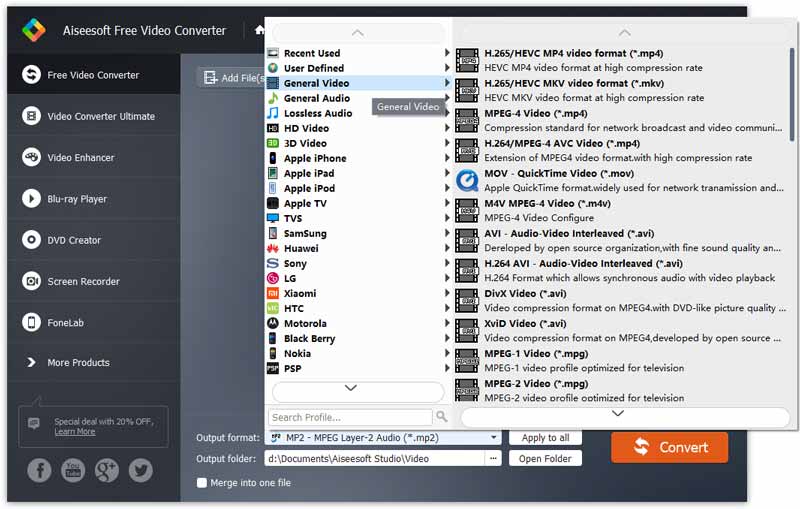Select the Sony category

pyautogui.click(x=357, y=264)
